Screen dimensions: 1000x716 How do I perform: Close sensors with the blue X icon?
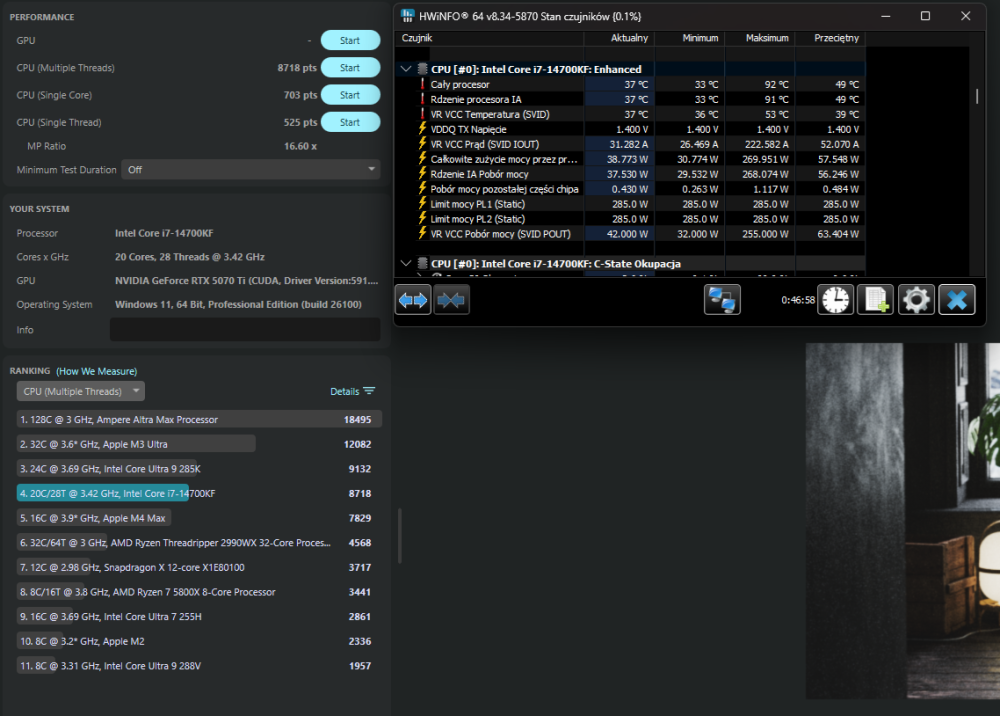tap(957, 300)
